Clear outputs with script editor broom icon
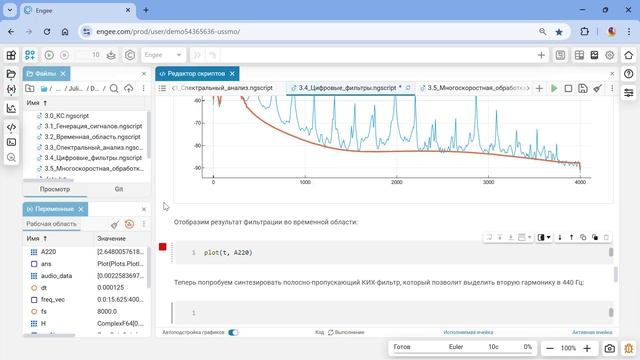 click(598, 88)
